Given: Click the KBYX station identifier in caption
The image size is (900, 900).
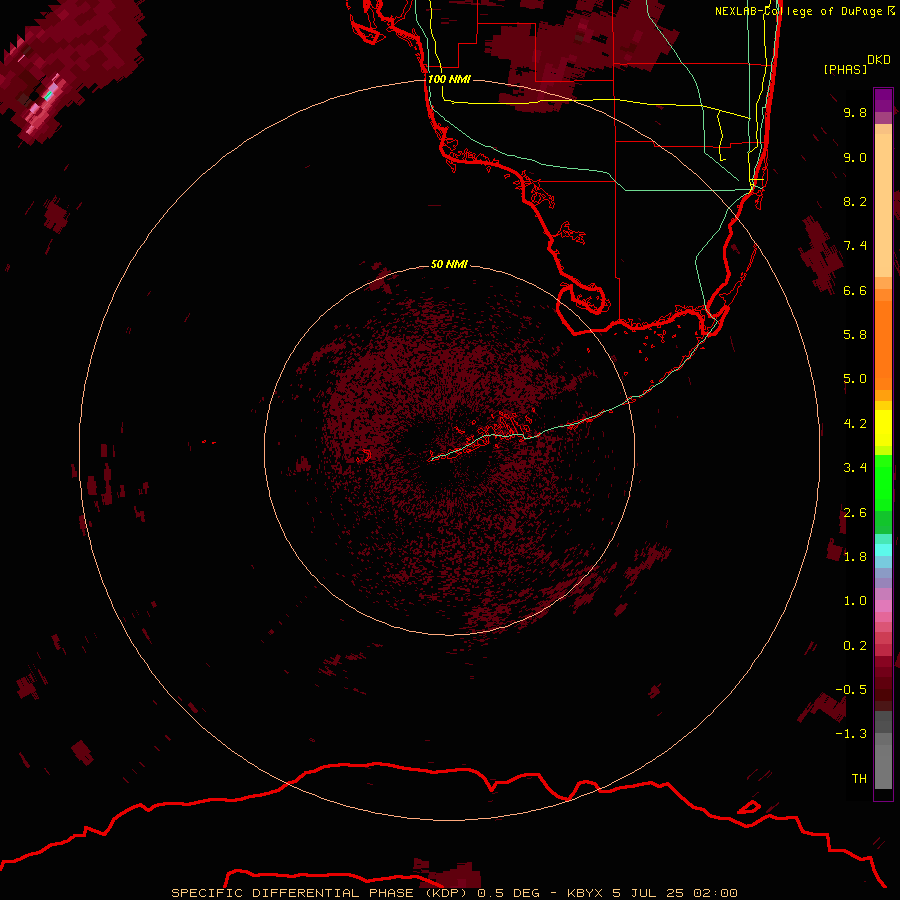Looking at the screenshot, I should click(585, 893).
